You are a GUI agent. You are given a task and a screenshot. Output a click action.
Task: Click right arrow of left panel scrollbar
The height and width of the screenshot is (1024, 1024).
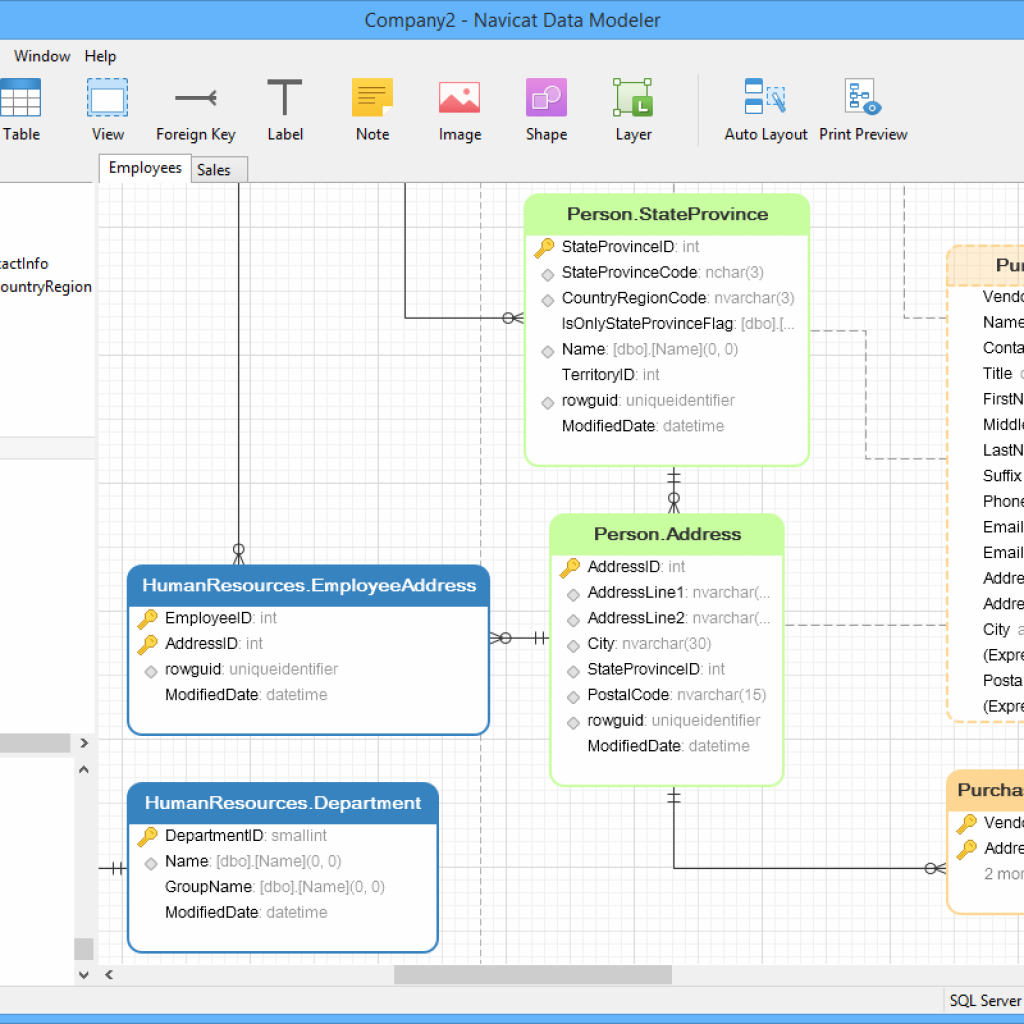point(84,743)
